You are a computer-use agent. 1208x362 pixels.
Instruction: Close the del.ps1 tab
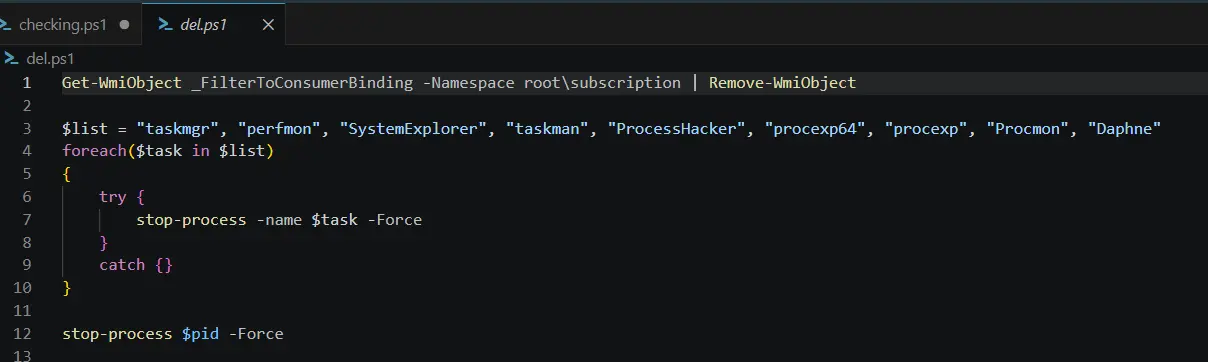(267, 24)
